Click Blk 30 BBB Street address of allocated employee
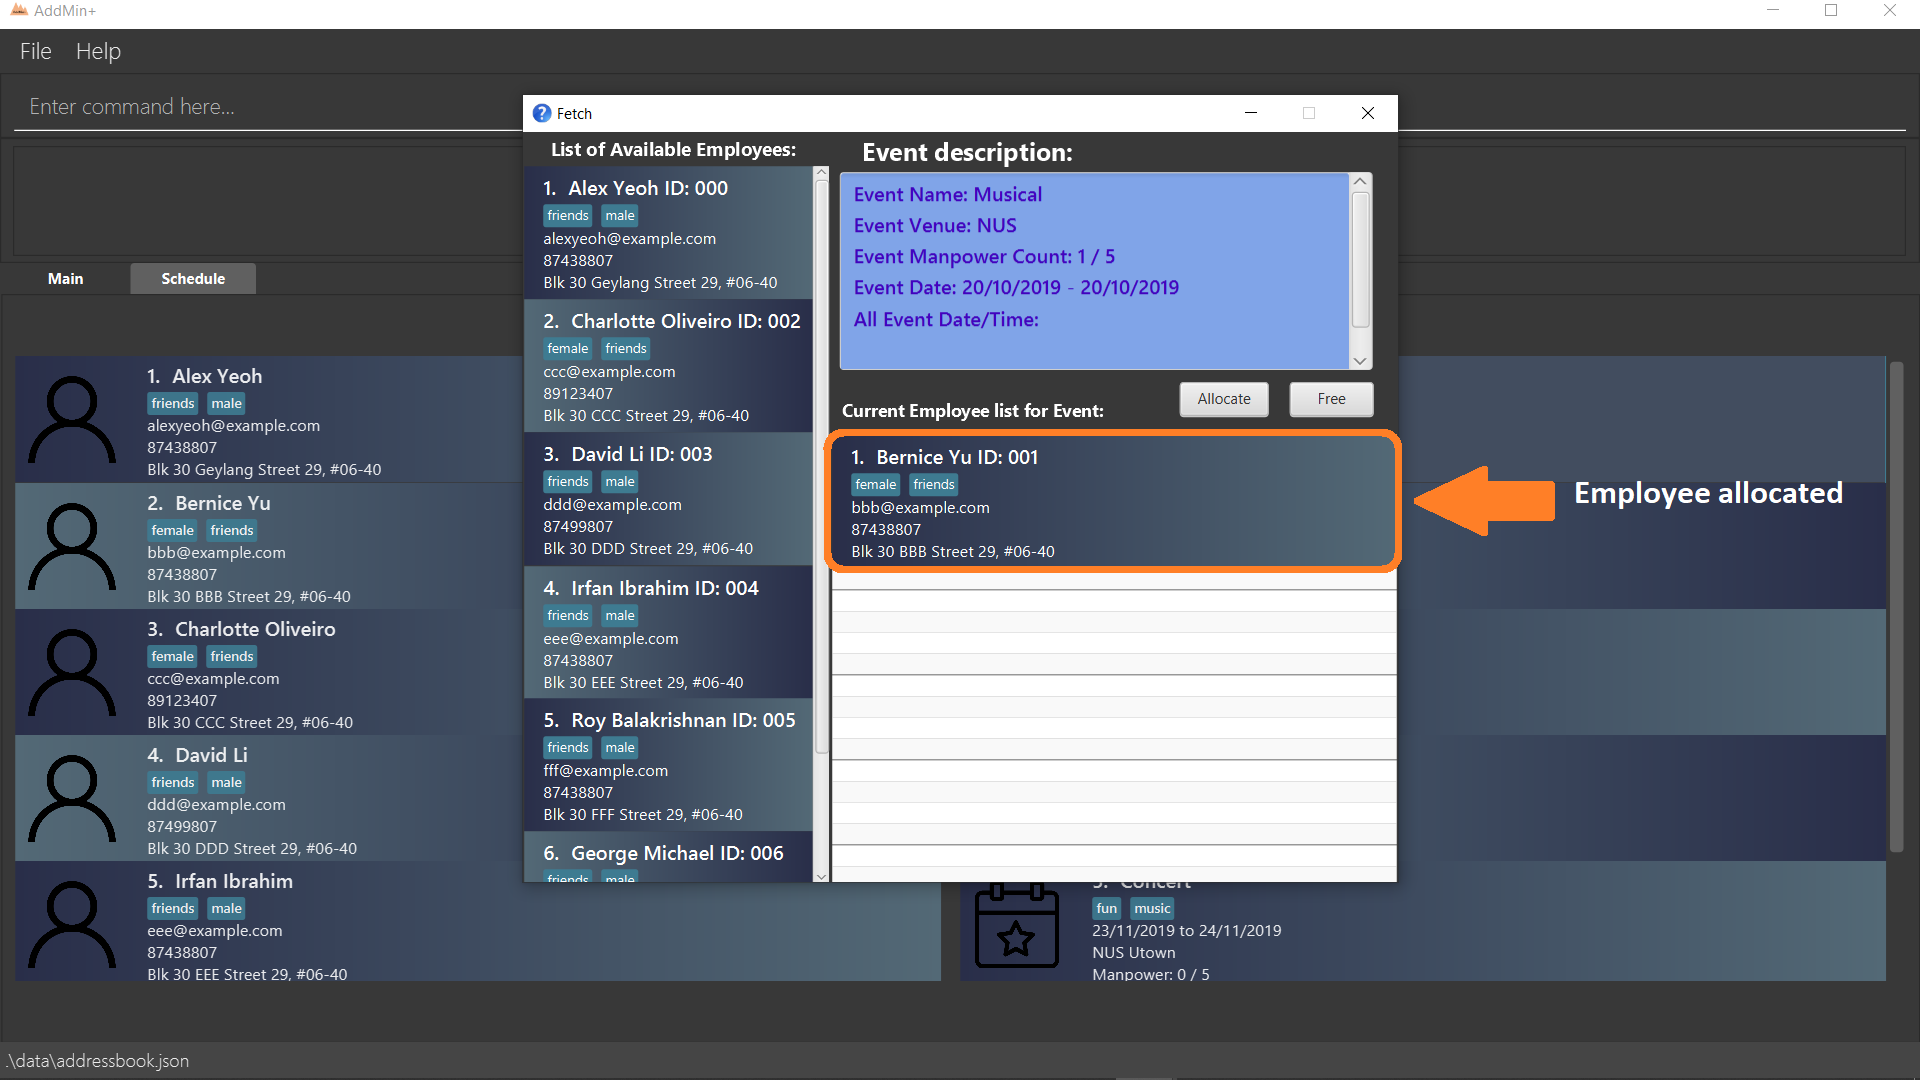Screen dimensions: 1920x1080 coord(953,552)
